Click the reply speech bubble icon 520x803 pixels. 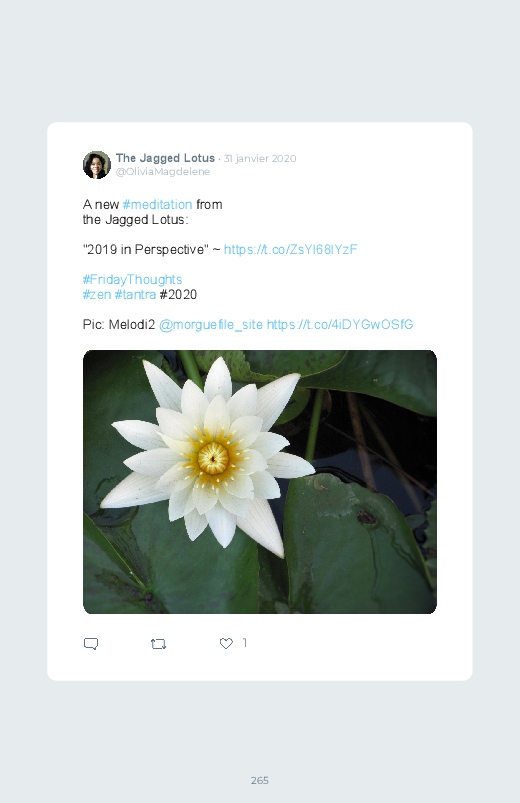click(x=91, y=644)
